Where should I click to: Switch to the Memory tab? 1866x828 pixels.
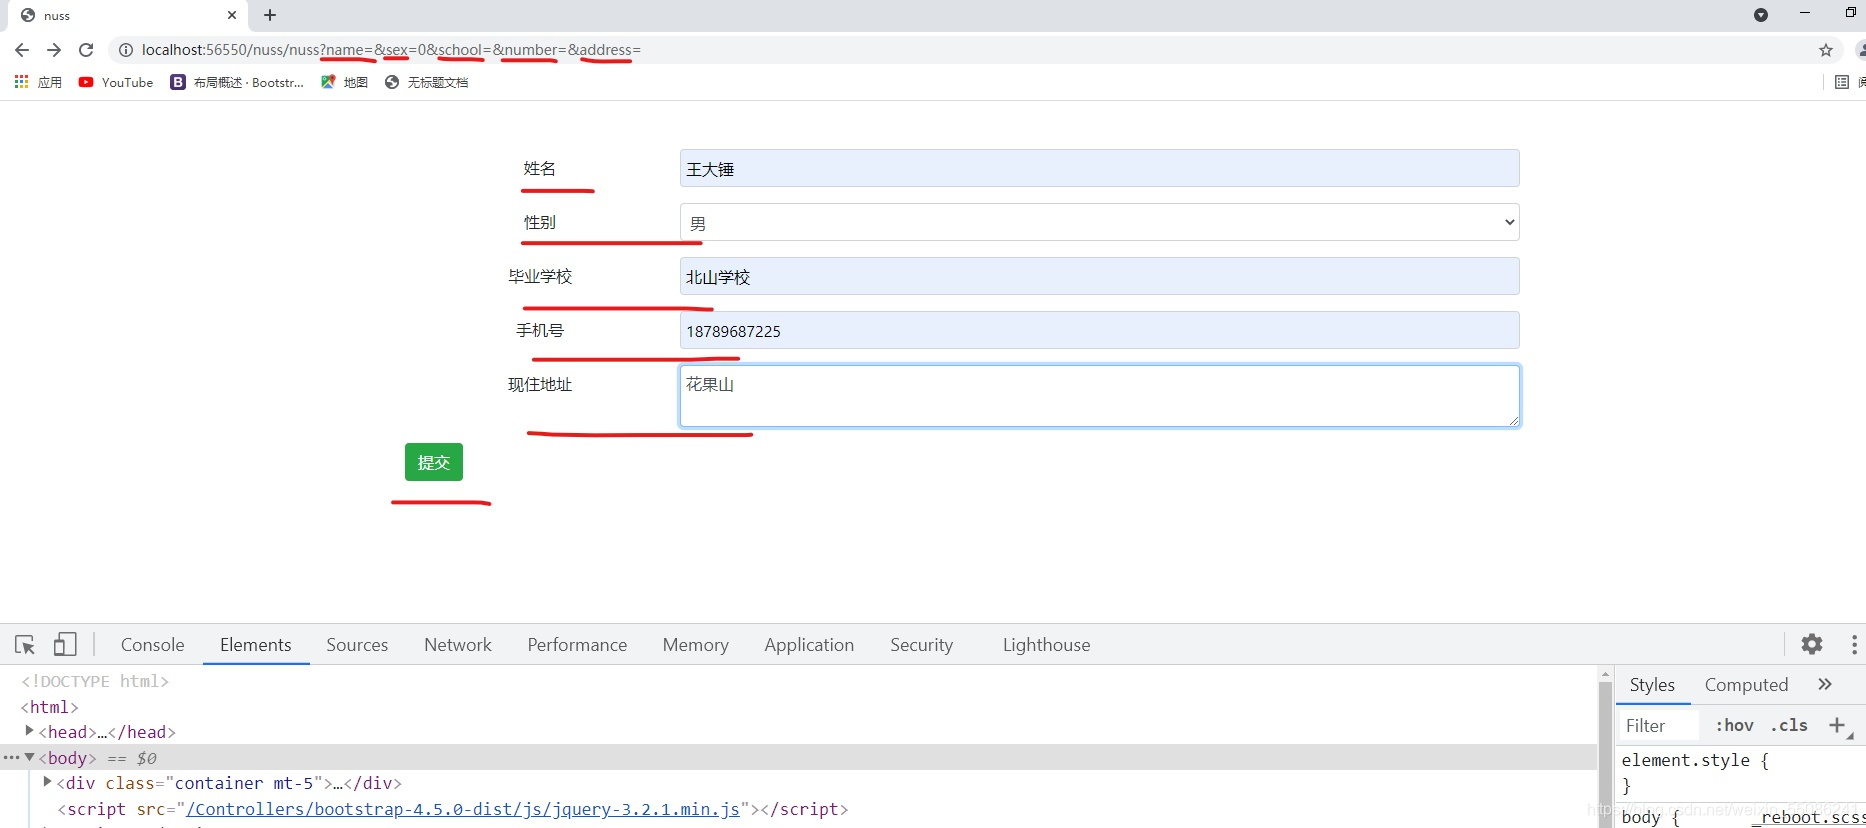[696, 645]
